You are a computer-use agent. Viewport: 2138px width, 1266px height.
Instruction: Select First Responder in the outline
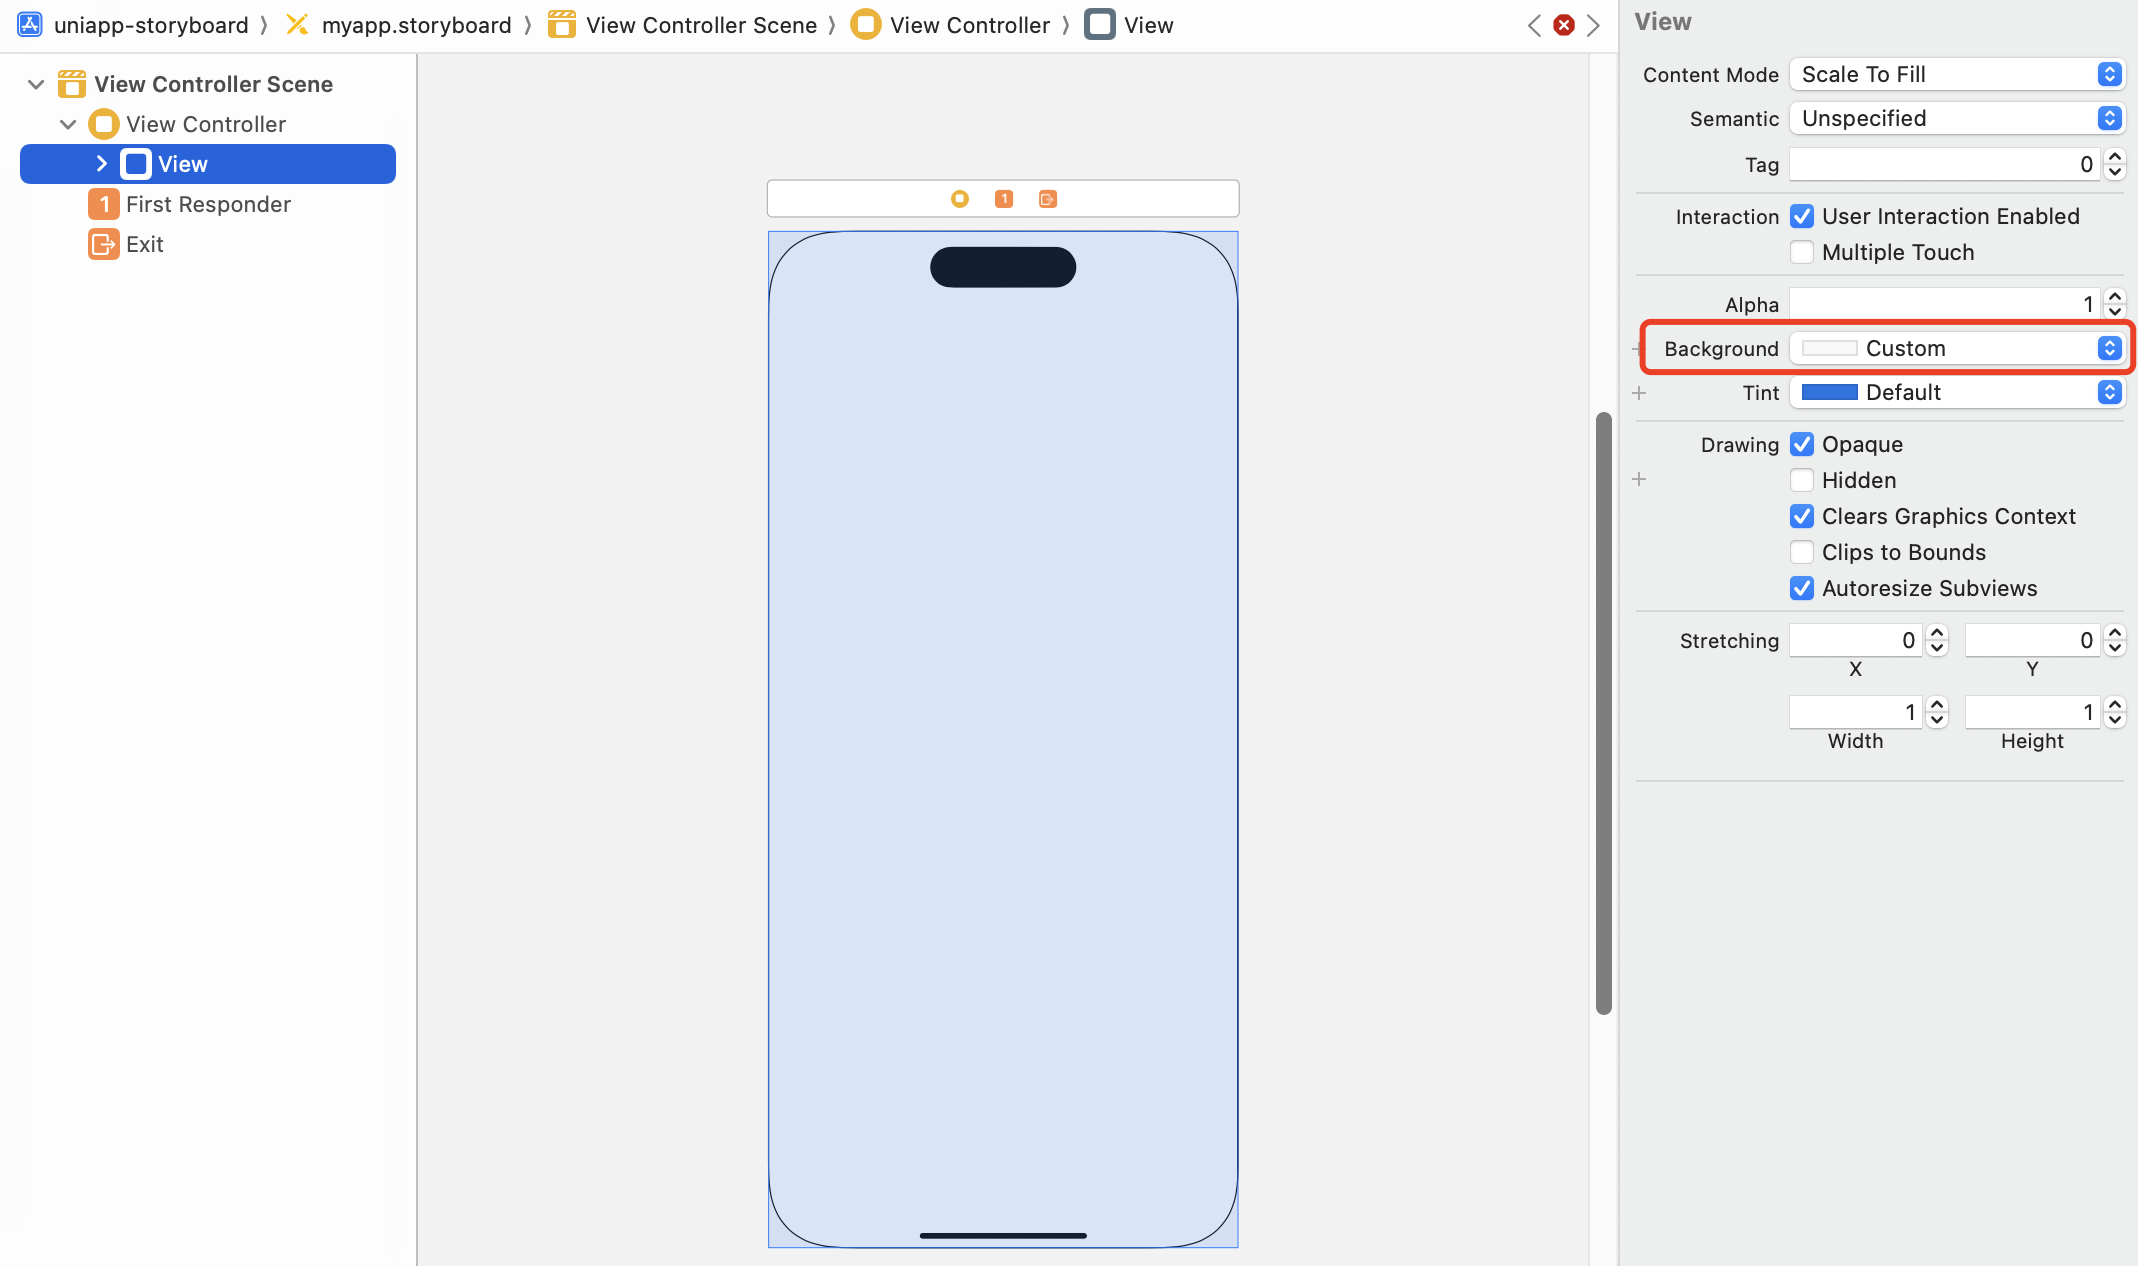click(208, 204)
